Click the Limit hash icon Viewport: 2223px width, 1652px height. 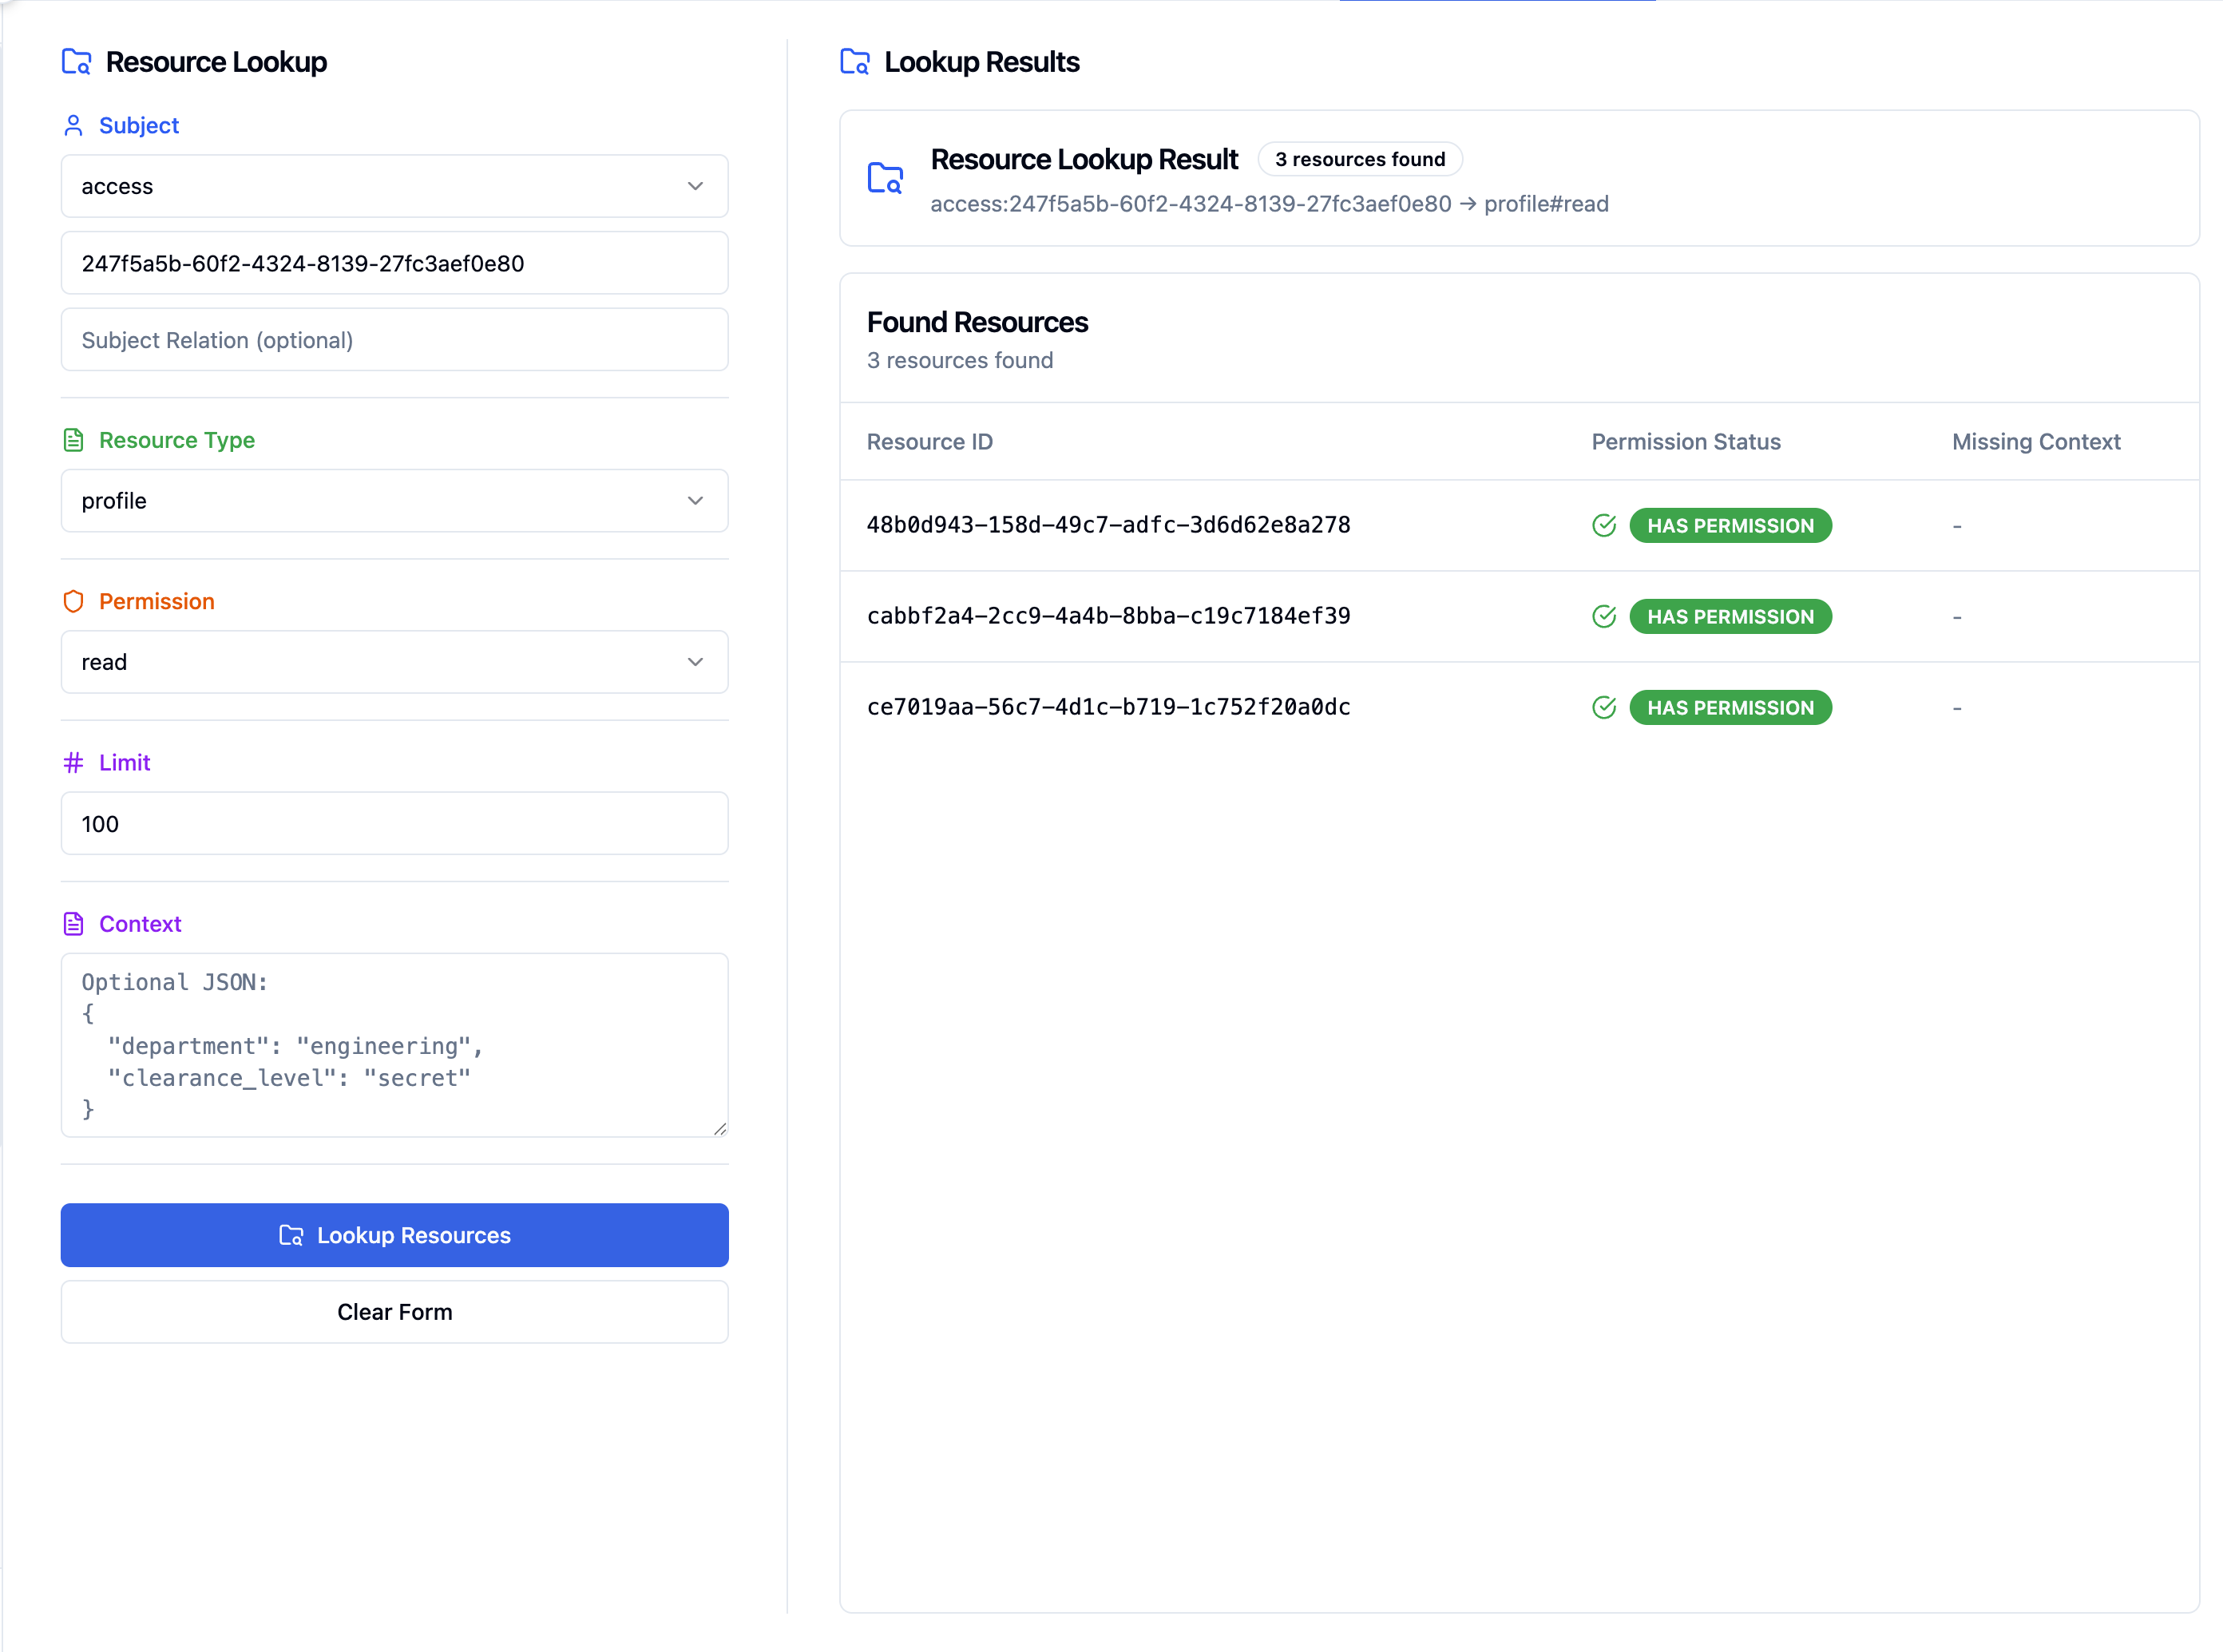tap(73, 763)
